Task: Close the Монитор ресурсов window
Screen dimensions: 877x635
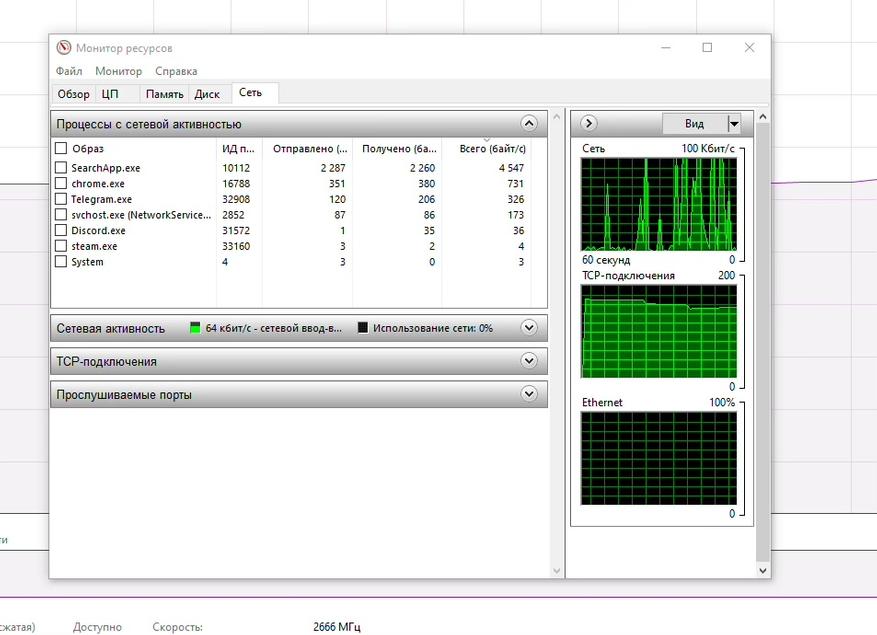Action: pyautogui.click(x=749, y=48)
